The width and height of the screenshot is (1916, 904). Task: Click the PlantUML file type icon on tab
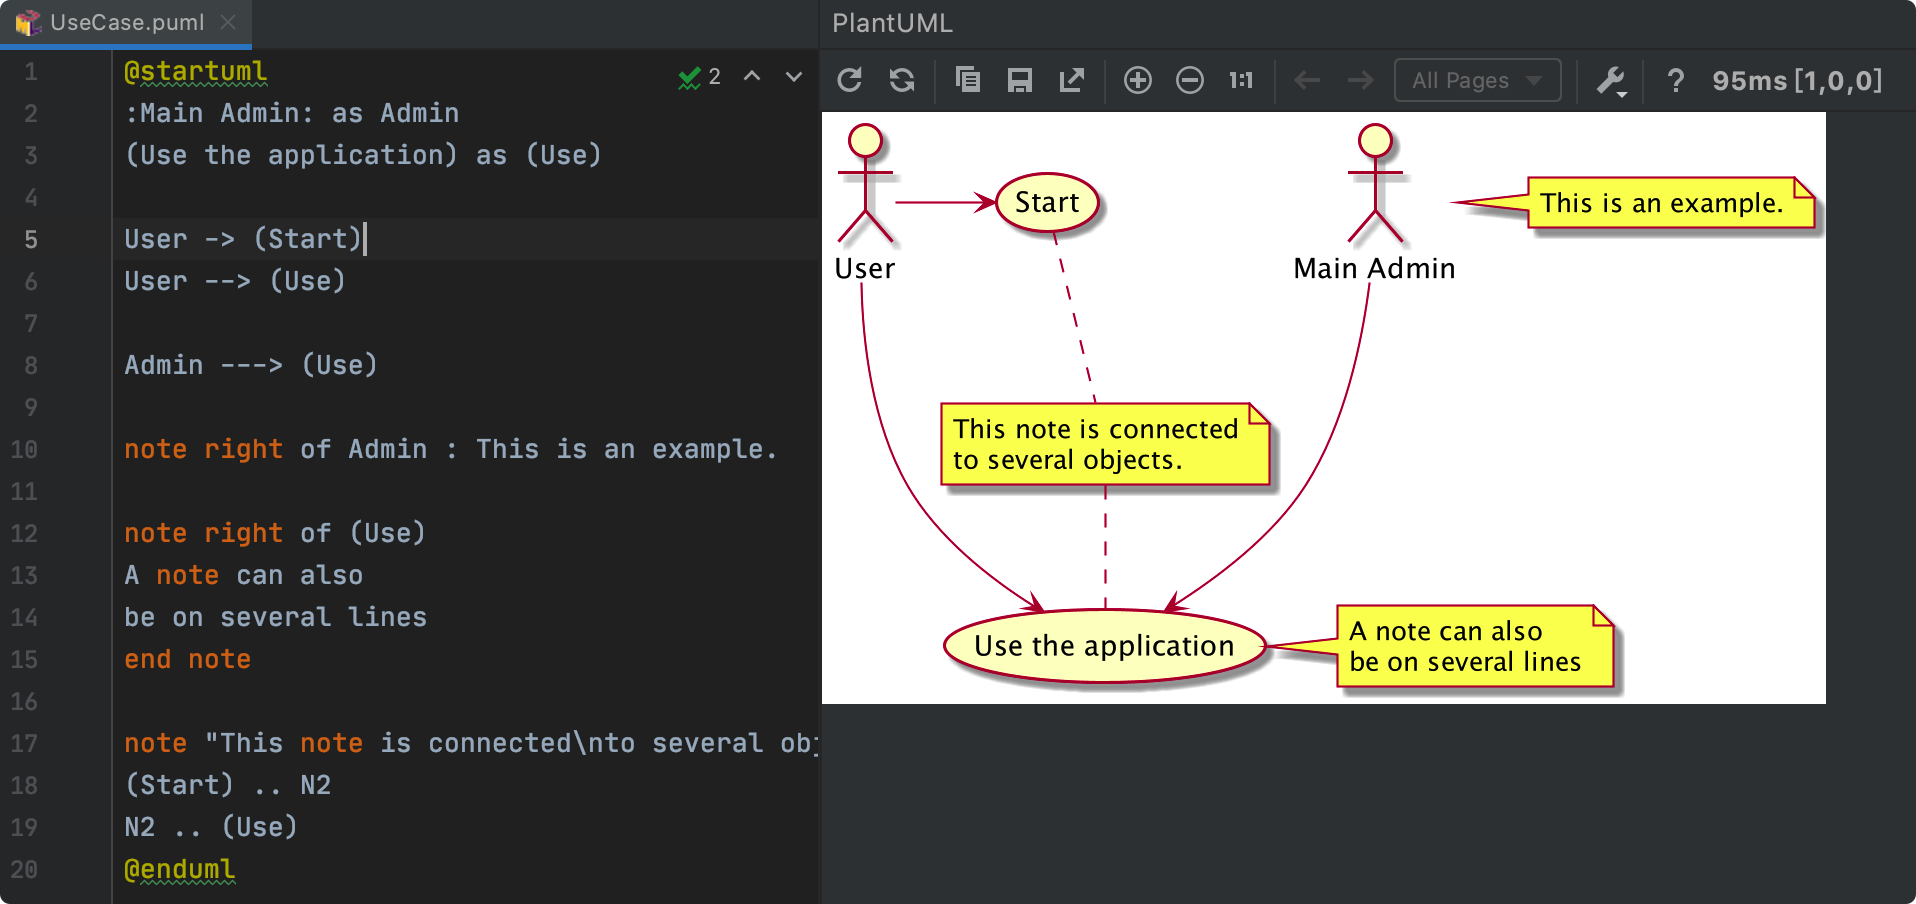[x=28, y=23]
